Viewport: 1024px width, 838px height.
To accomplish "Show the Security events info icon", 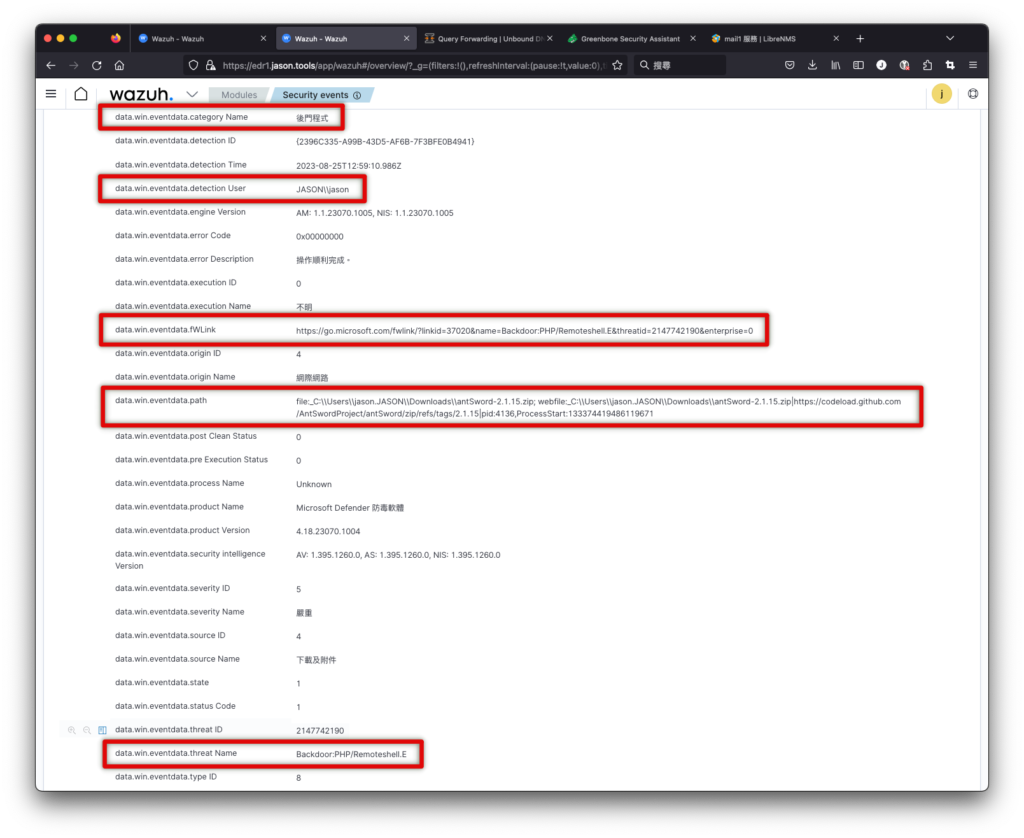I will click(x=357, y=95).
